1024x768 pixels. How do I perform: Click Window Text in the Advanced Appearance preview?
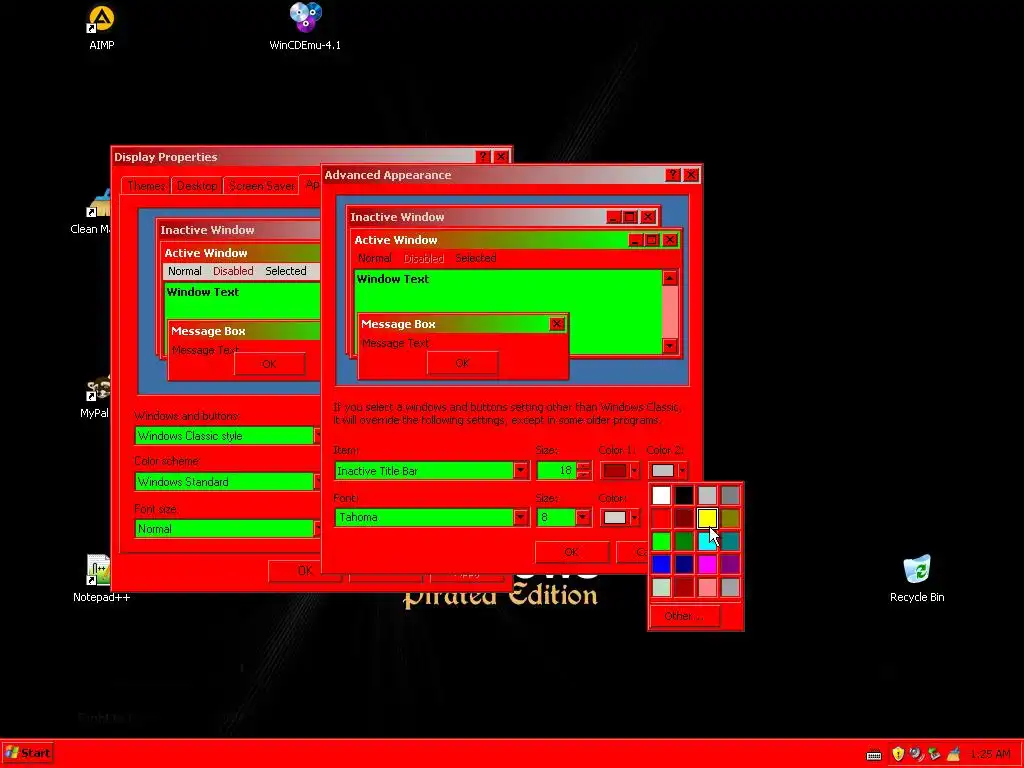(392, 279)
